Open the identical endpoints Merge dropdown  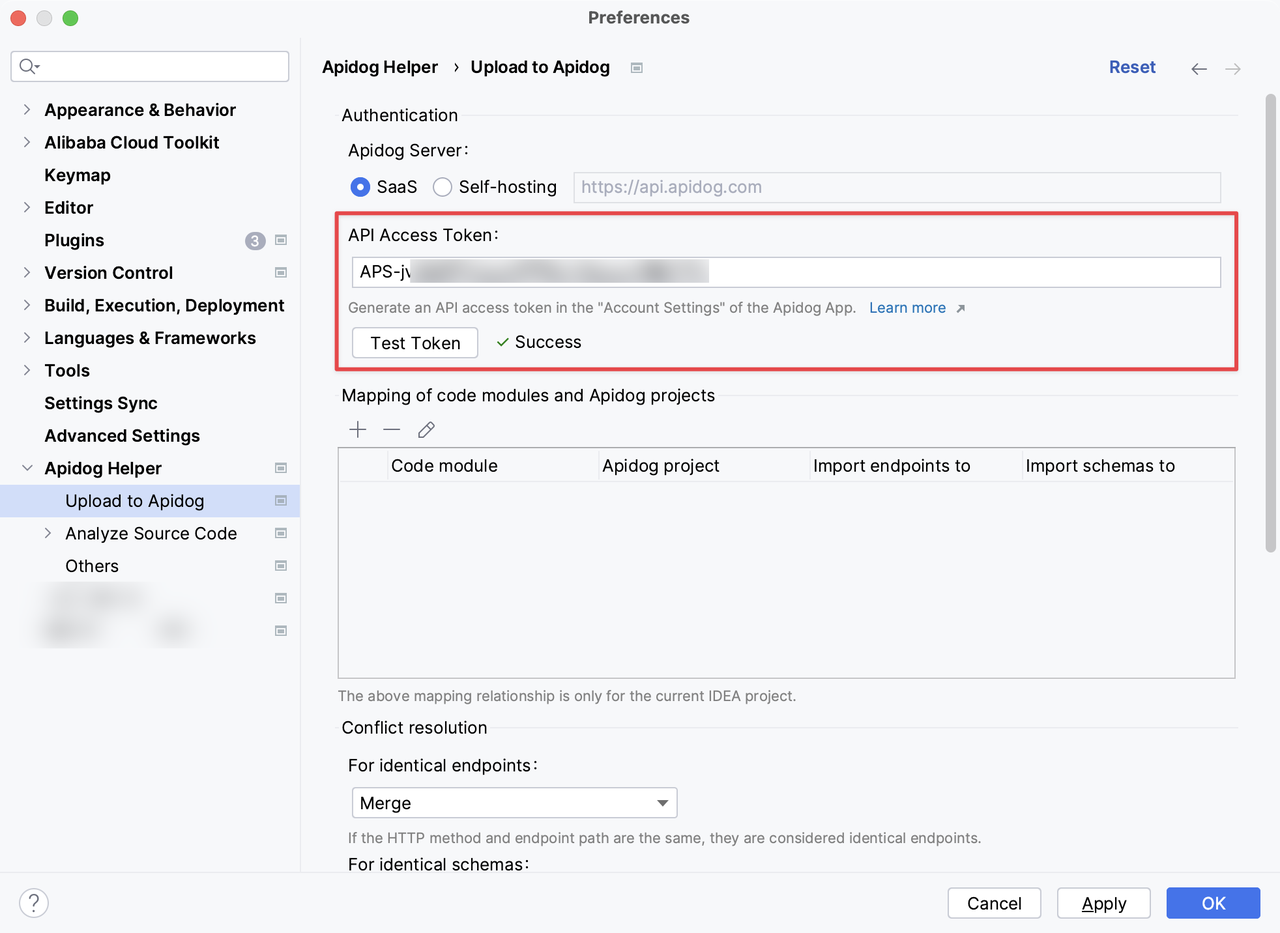[514, 803]
